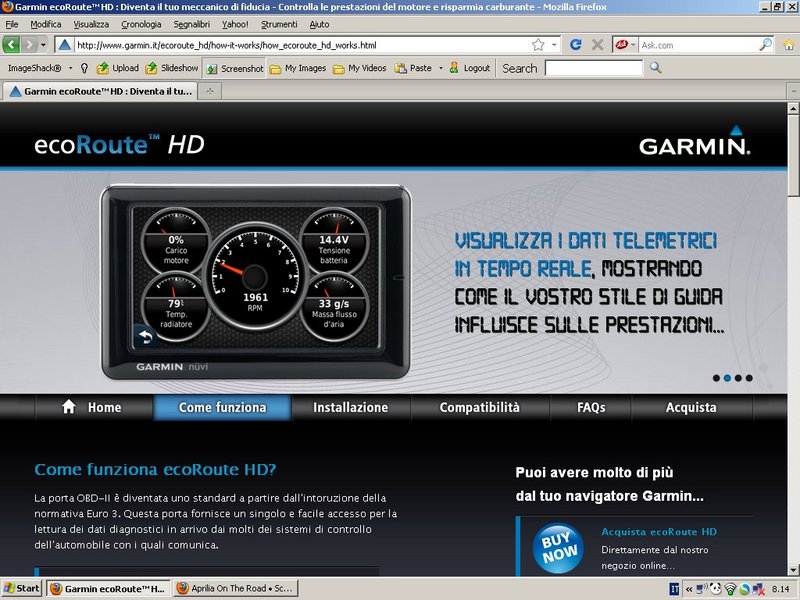800x600 pixels.
Task: Click the ImageShack Screenshot button
Action: [x=235, y=68]
